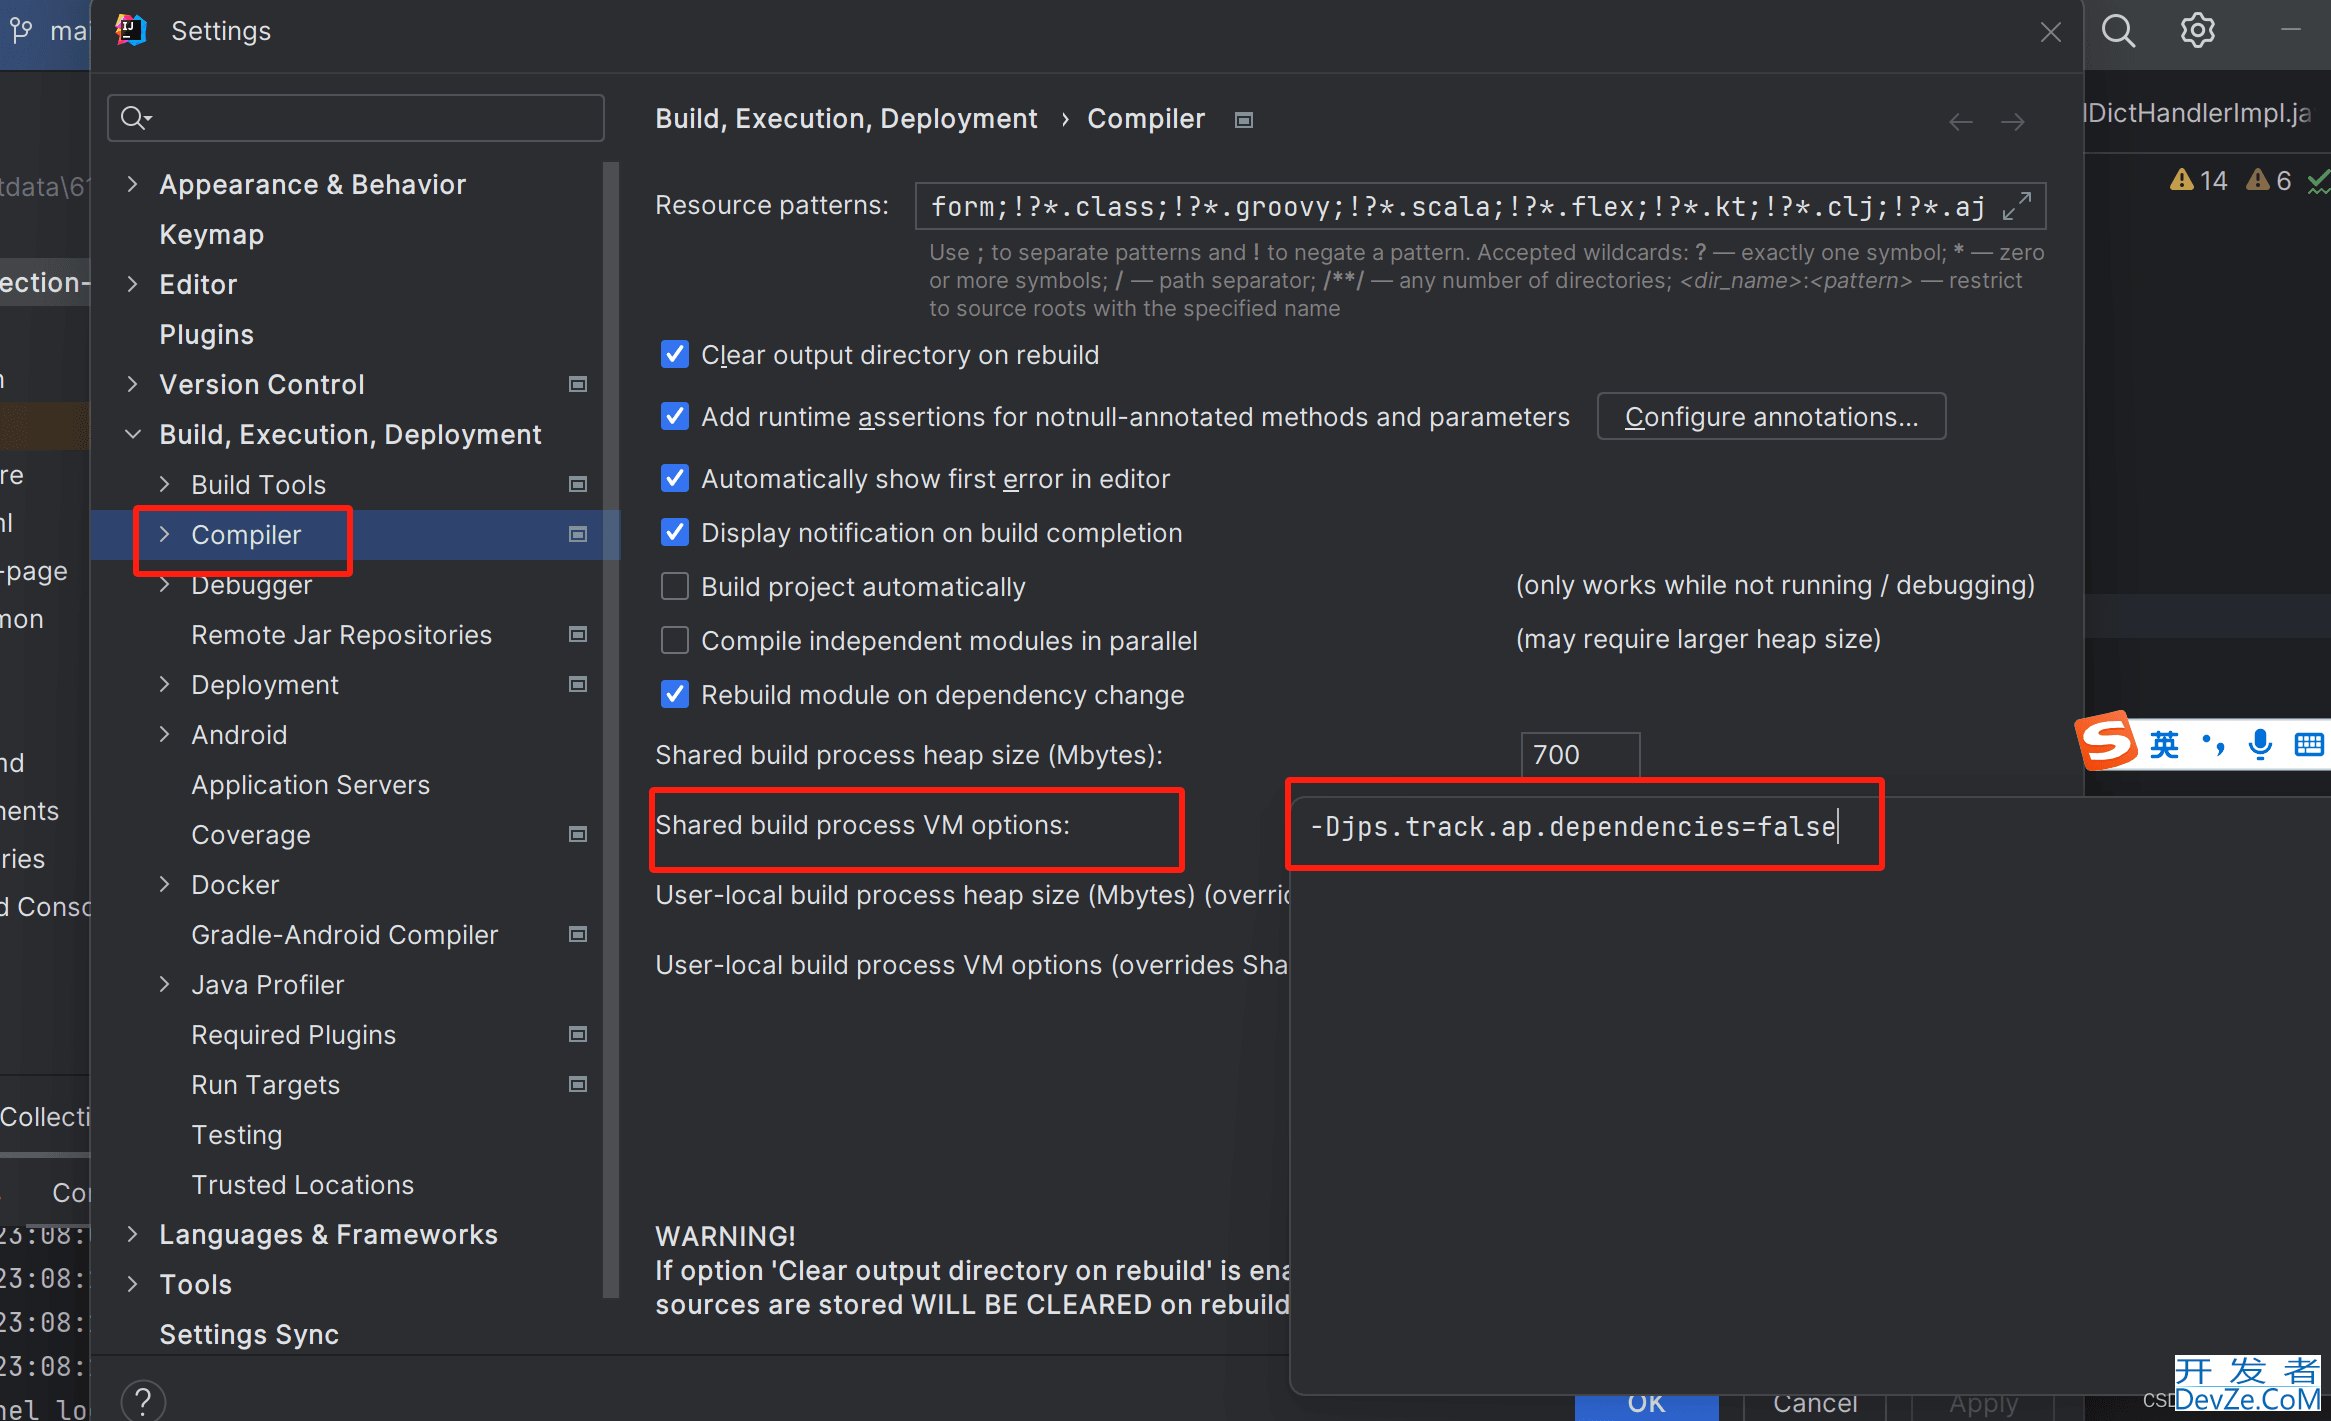Click the search magnifier in settings search box
Screen dimensions: 2331x1421
tap(135, 118)
